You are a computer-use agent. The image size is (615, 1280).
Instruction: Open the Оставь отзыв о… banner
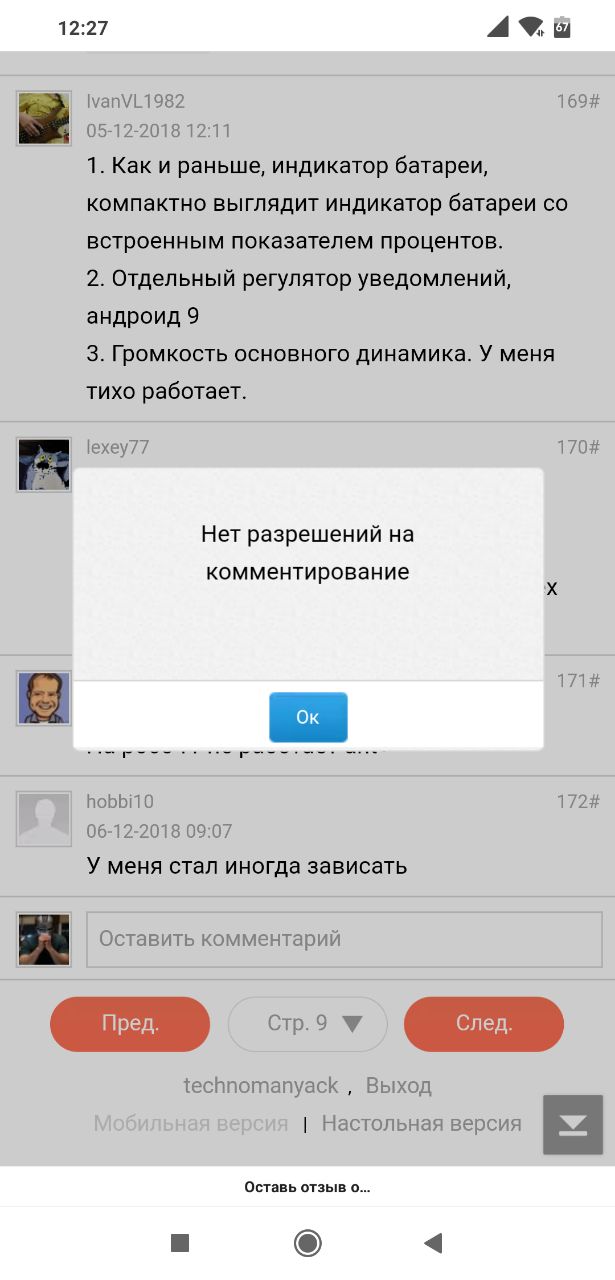point(307,1187)
